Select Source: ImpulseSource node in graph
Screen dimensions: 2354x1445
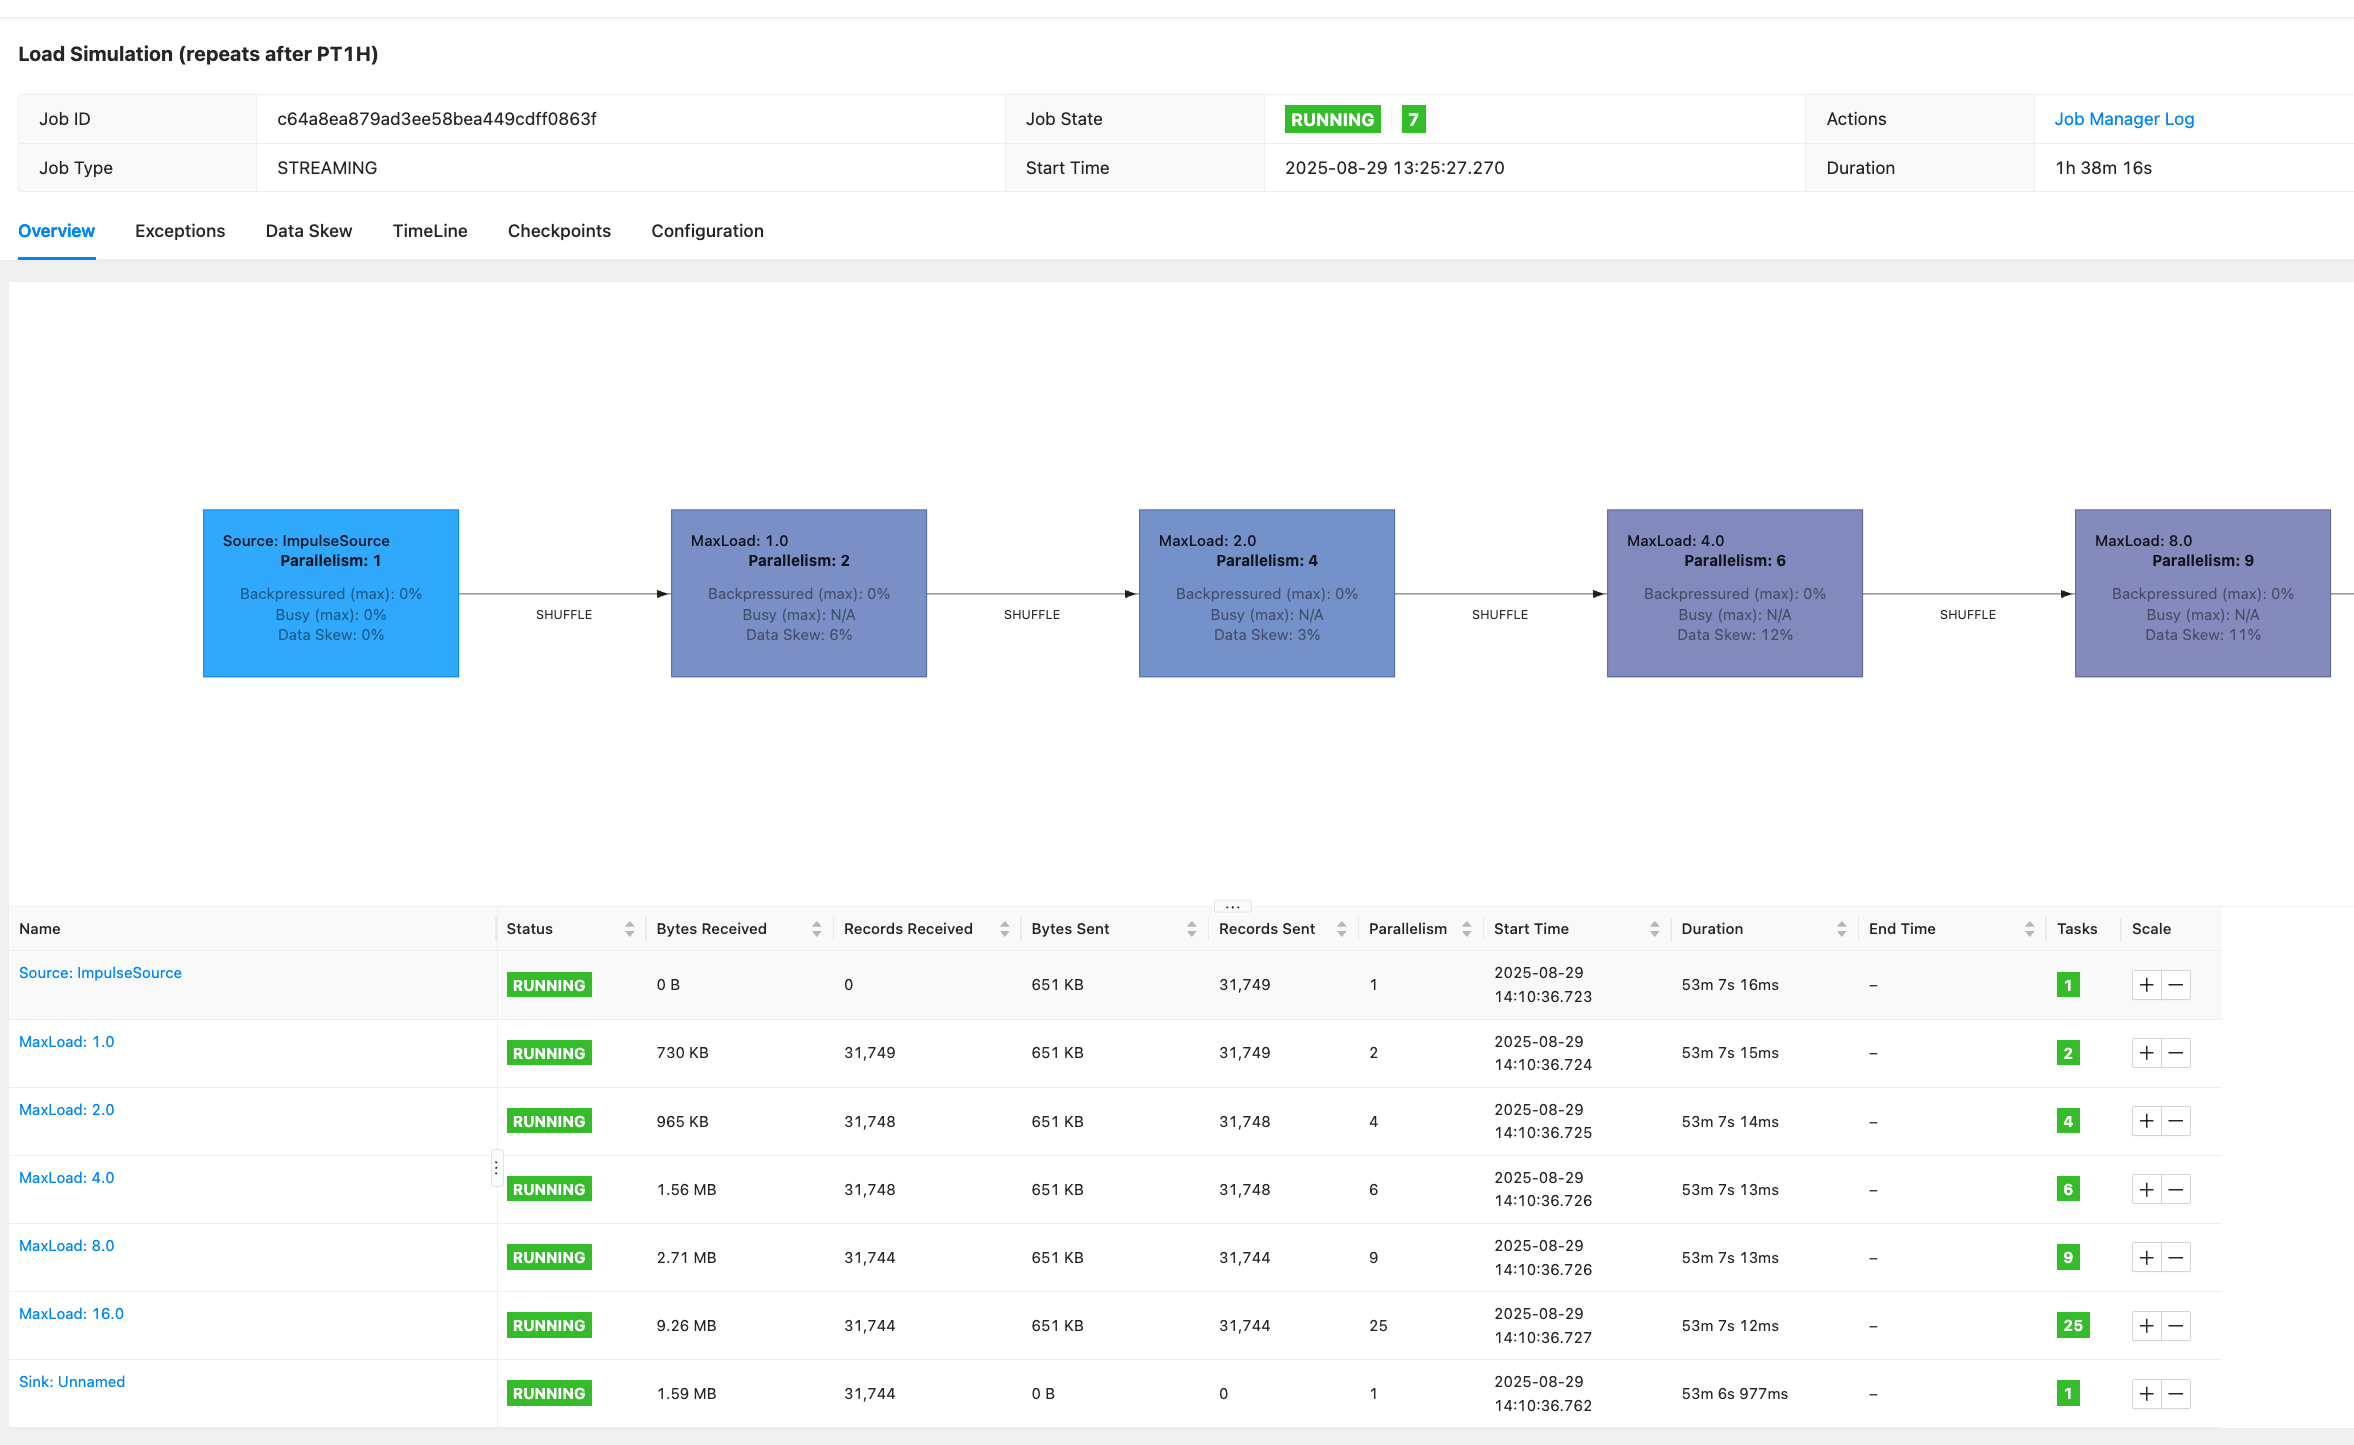(331, 593)
